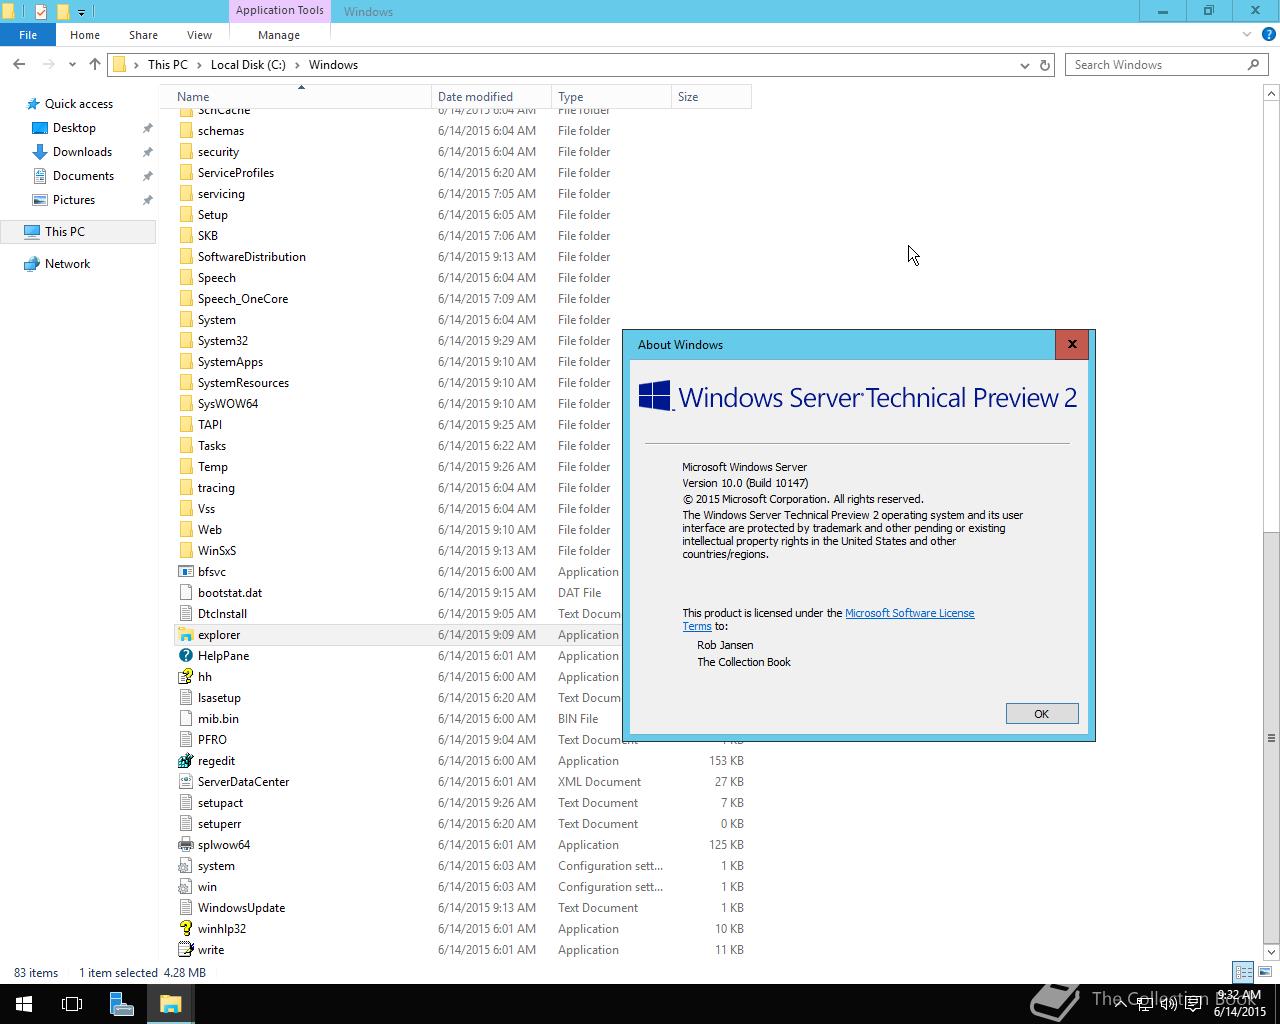Image resolution: width=1280 pixels, height=1024 pixels.
Task: Click the New folder quick access toolbar icon
Action: [62, 12]
